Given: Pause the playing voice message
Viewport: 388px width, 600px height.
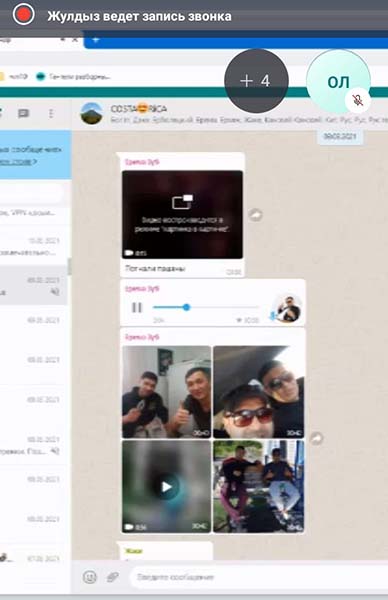Looking at the screenshot, I should 137,307.
